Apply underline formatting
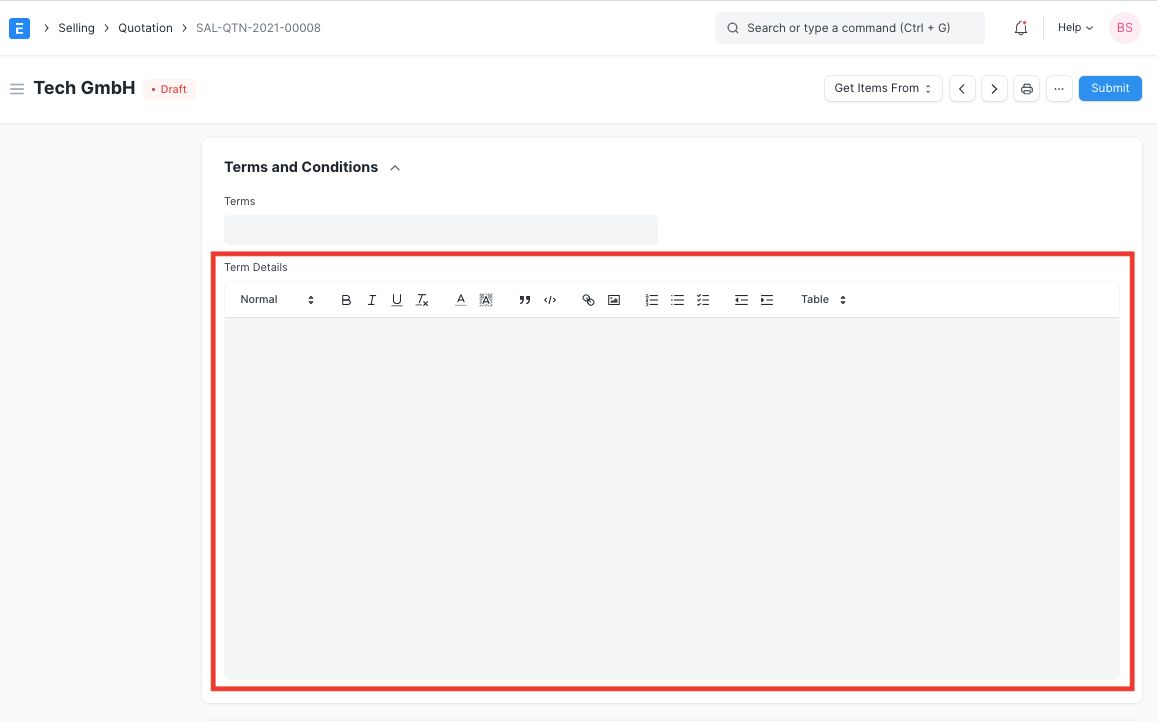1157x722 pixels. pos(396,299)
